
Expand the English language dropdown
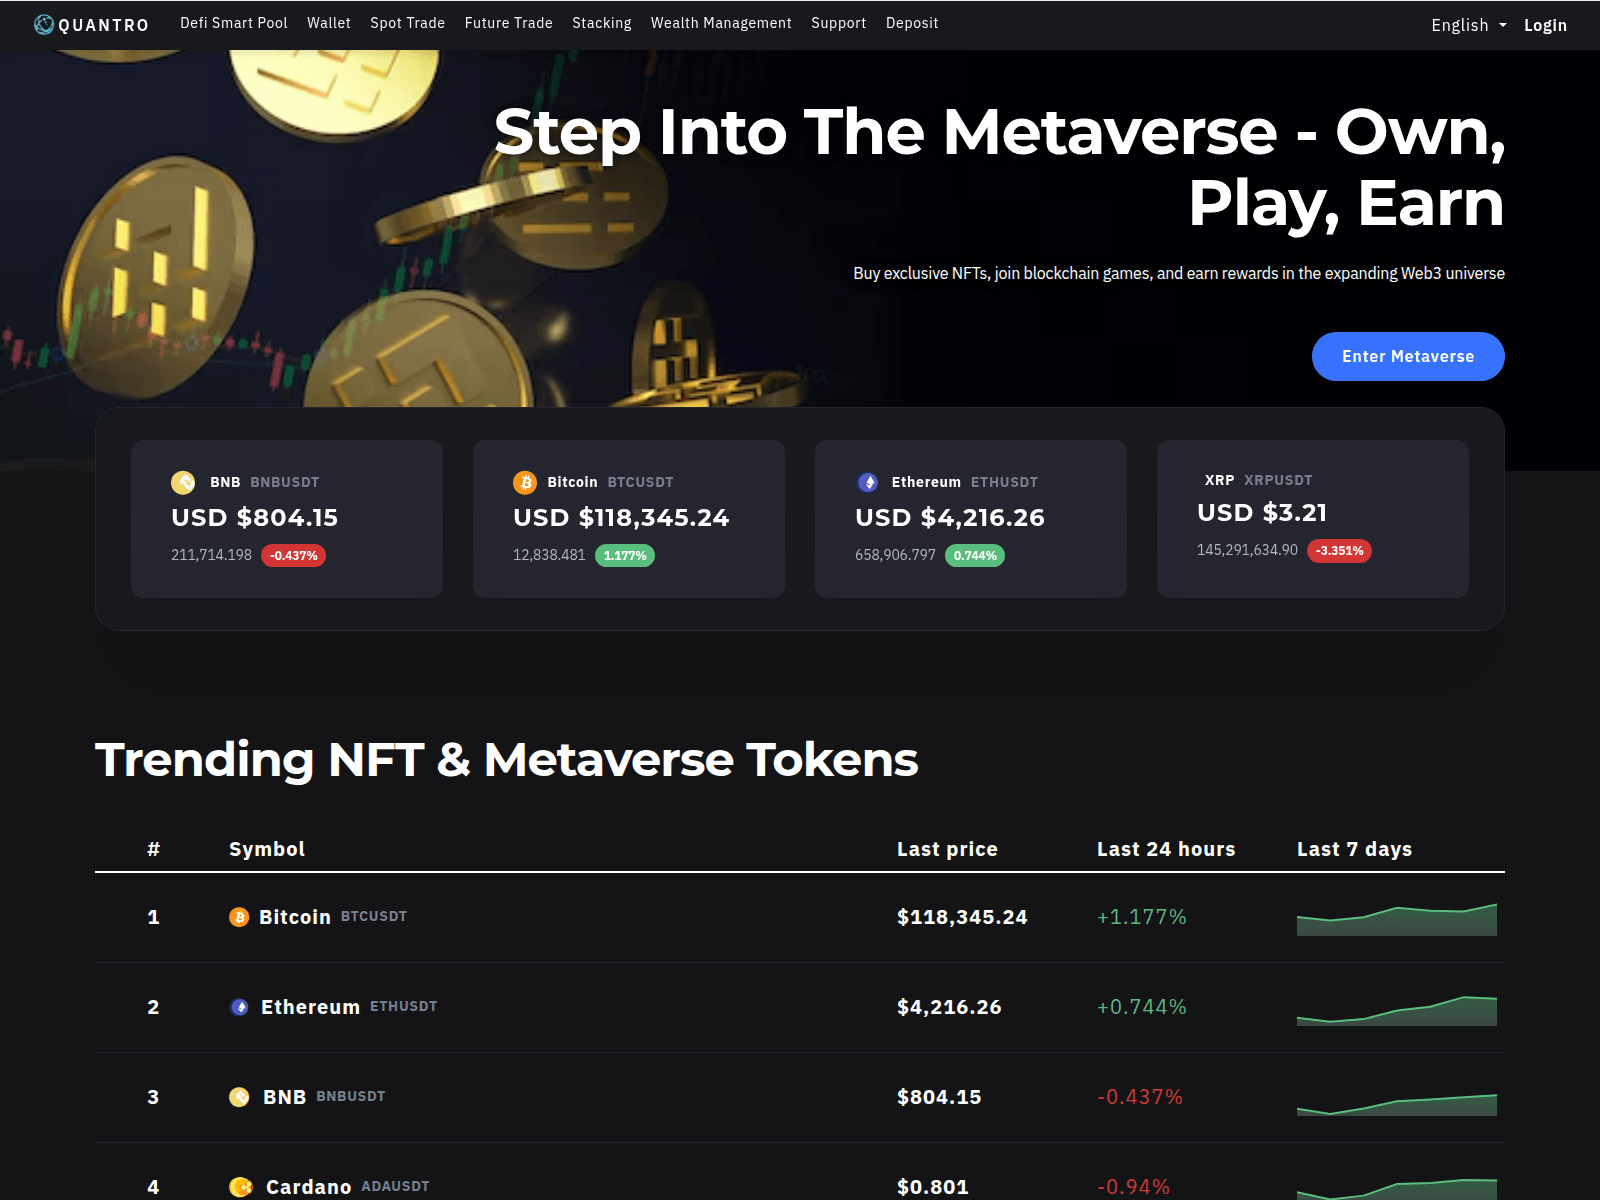[1468, 25]
